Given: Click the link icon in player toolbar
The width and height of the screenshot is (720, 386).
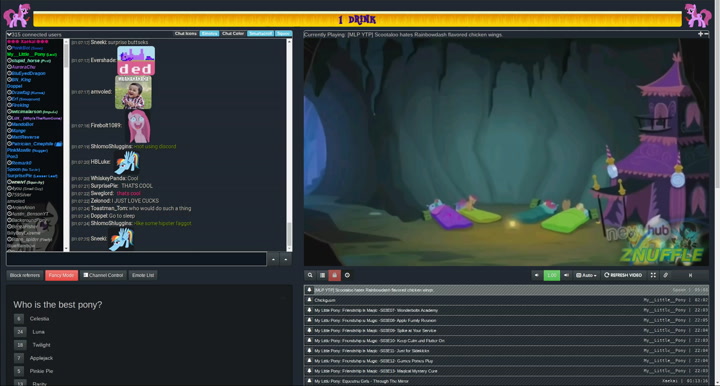Looking at the screenshot, I should (665, 275).
